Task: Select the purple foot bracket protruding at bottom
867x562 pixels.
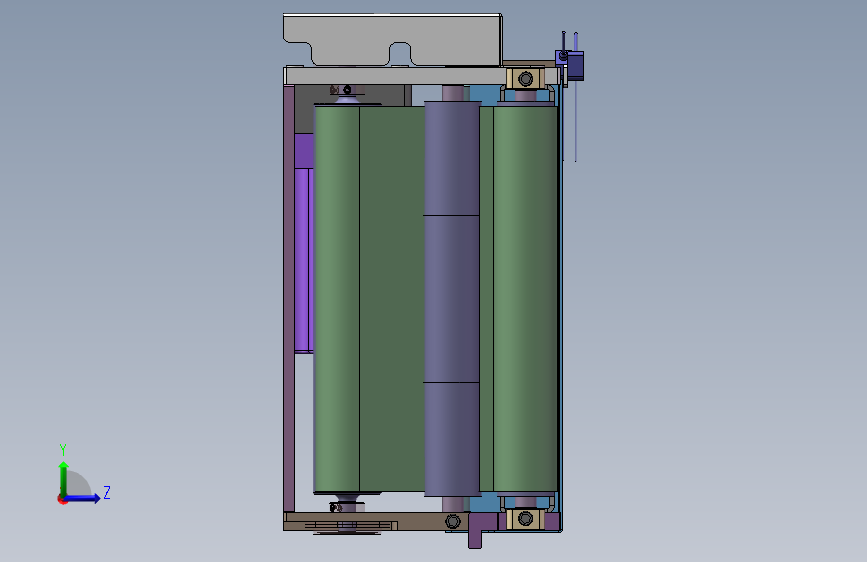Action: tap(475, 531)
